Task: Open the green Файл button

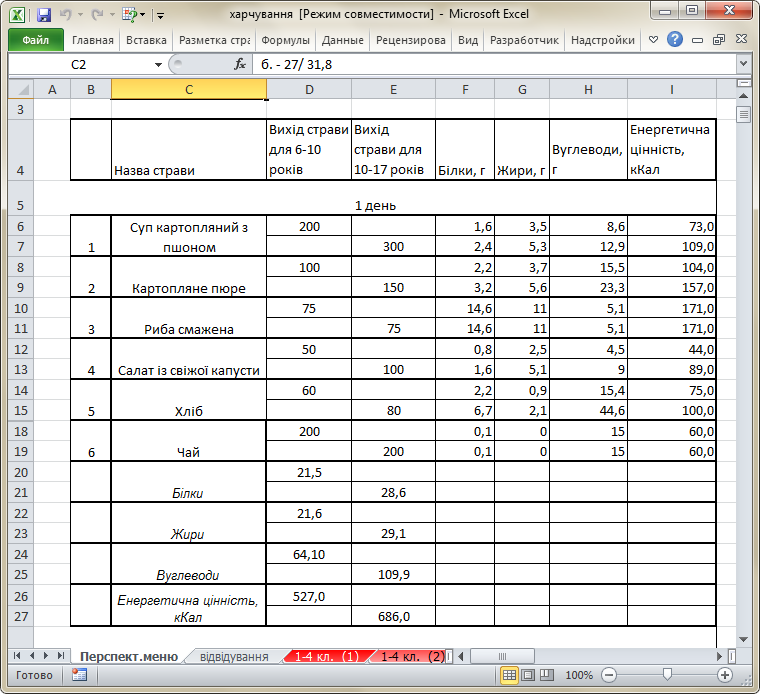Action: pyautogui.click(x=36, y=40)
